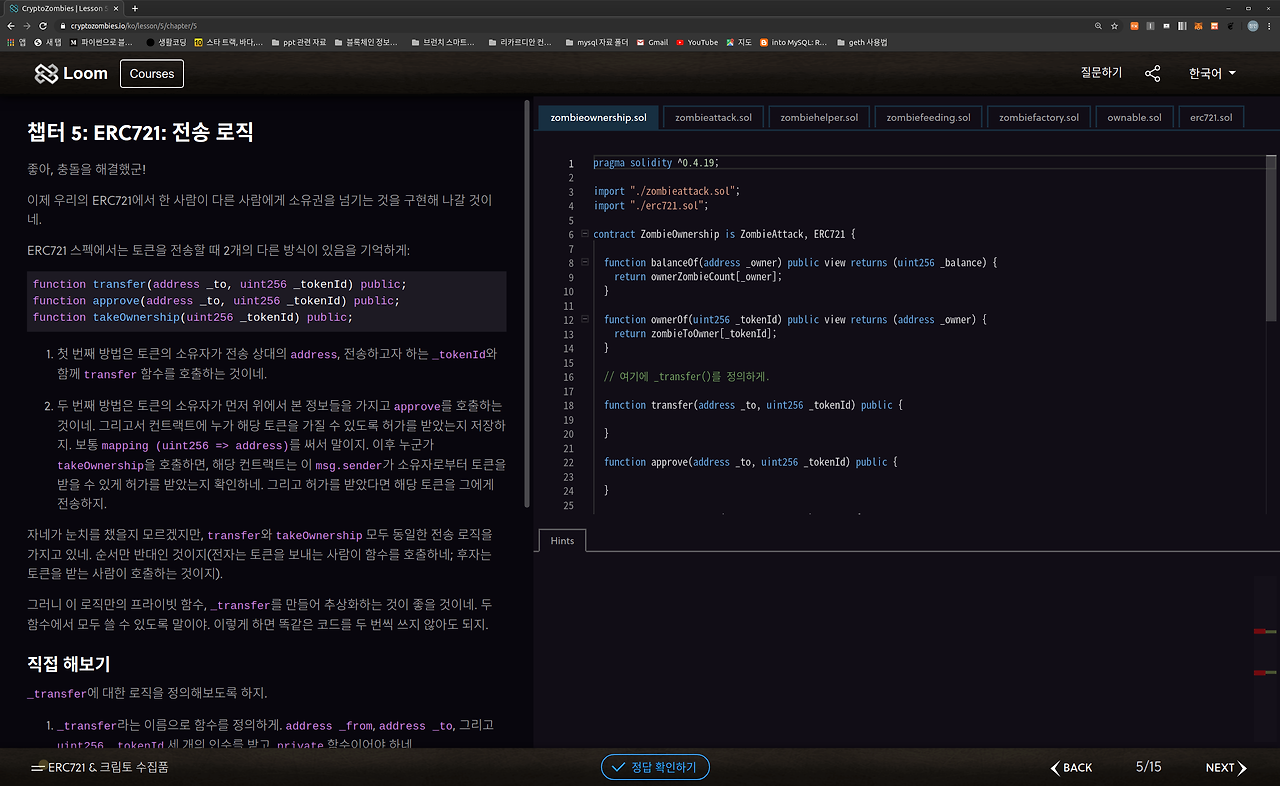1280x786 pixels.
Task: Switch to the ownable.sol tab
Action: (1134, 117)
